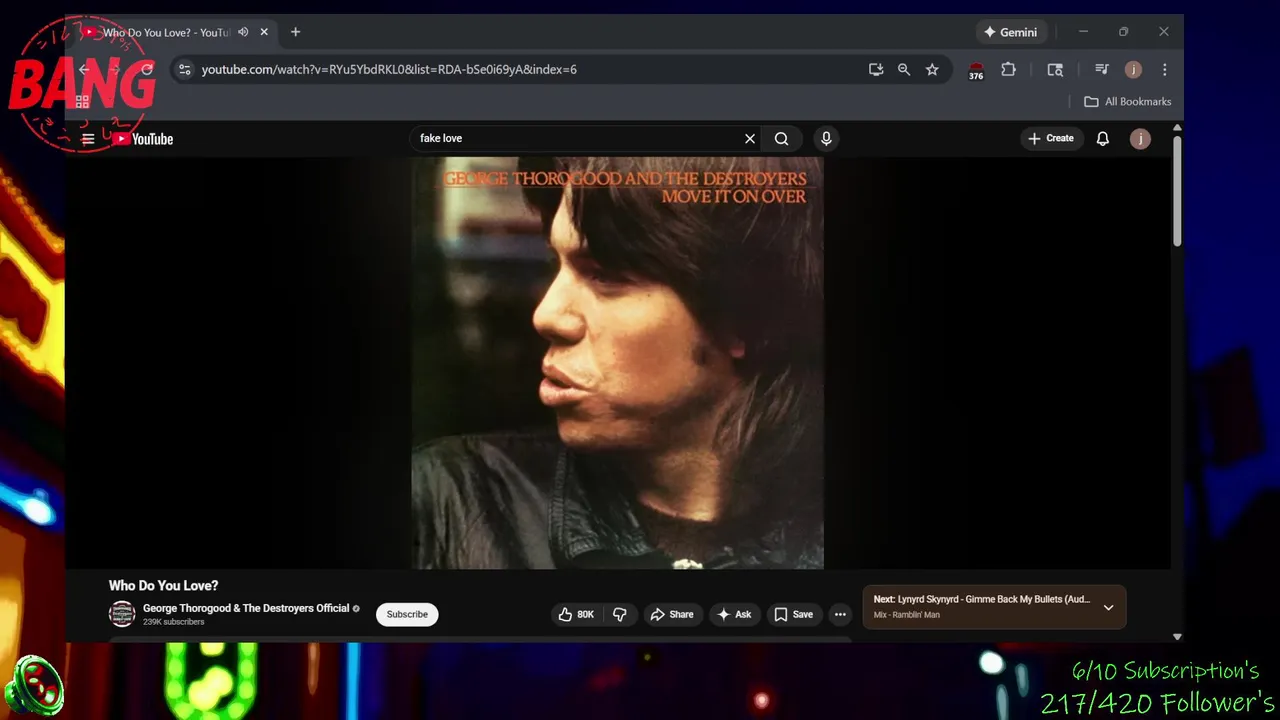Screen dimensions: 1280x720
Task: Open the Chrome three-dot menu
Action: (1165, 69)
